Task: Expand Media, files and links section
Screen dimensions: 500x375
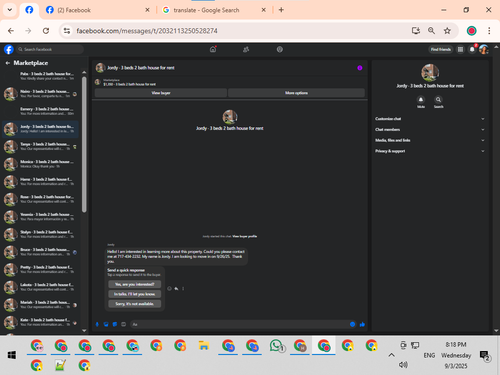Action: point(430,140)
